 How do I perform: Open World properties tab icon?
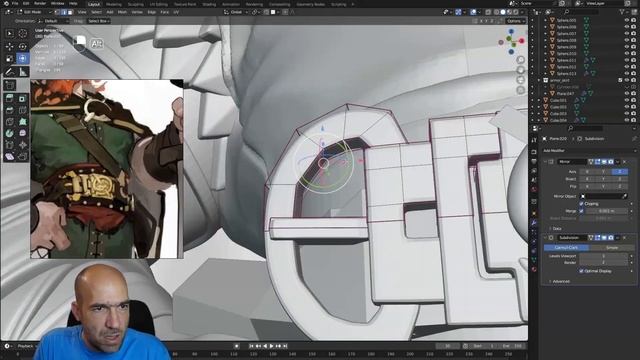coord(534,190)
